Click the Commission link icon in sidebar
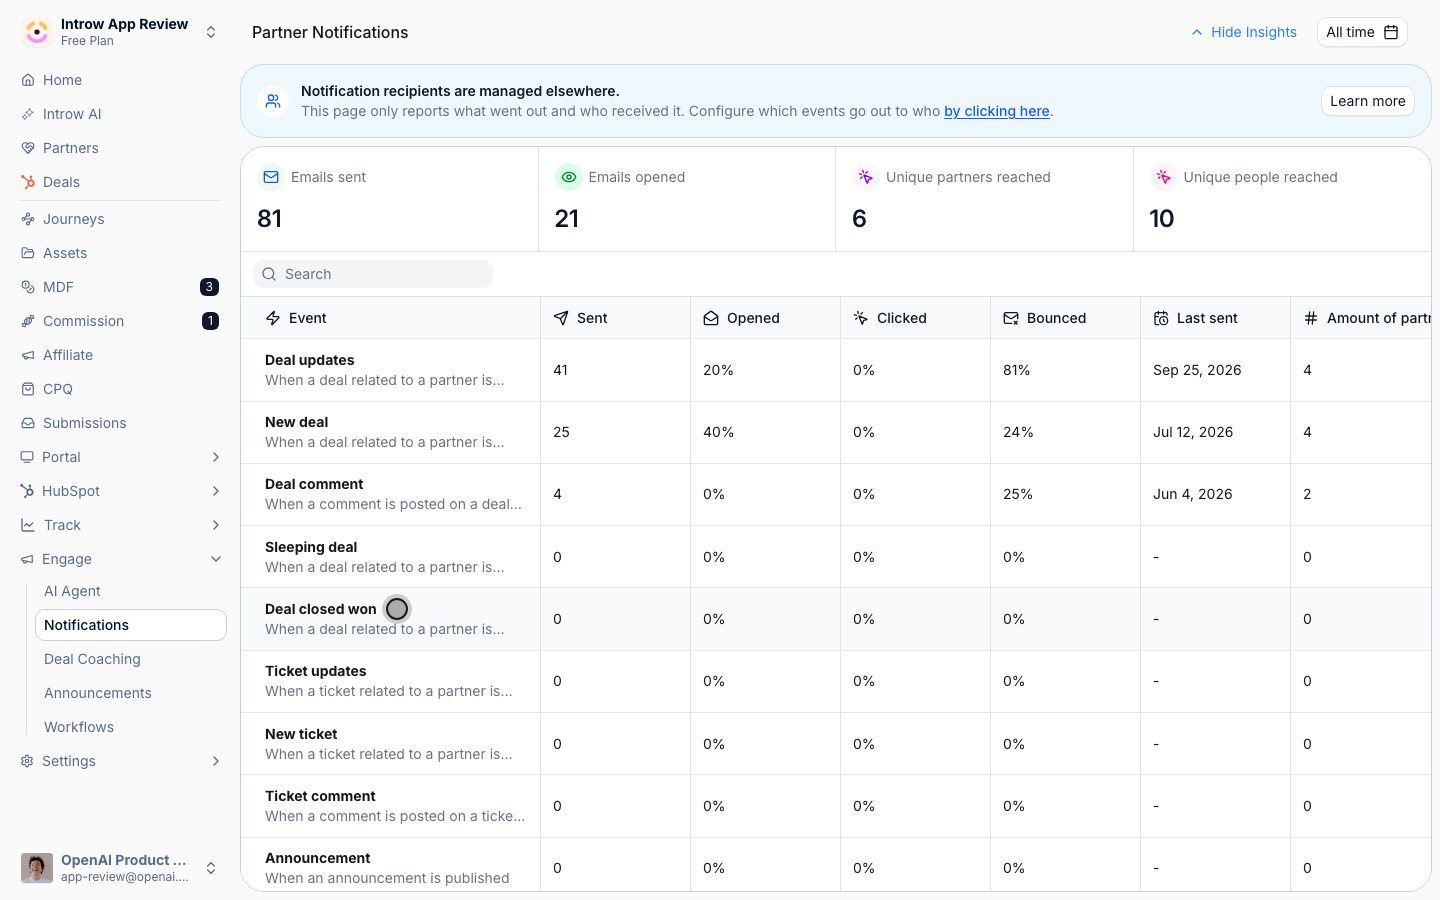Image resolution: width=1440 pixels, height=900 pixels. click(x=28, y=321)
